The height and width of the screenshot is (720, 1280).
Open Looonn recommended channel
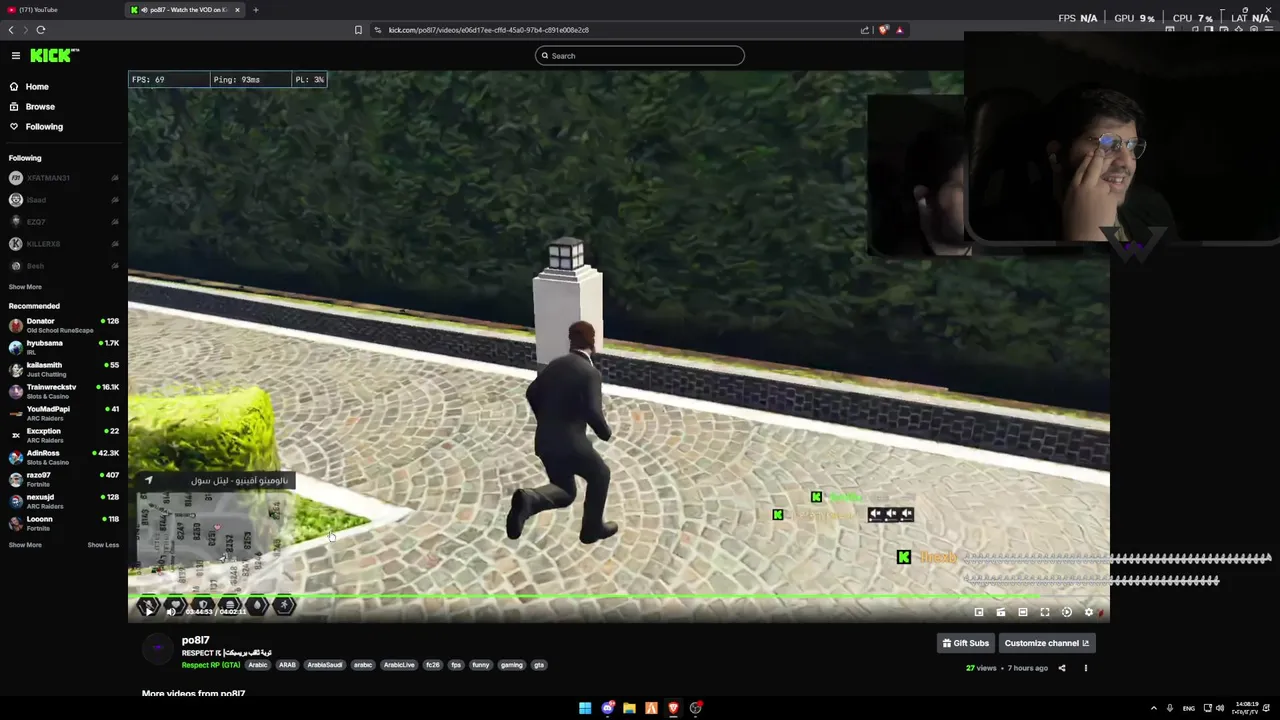coord(62,523)
